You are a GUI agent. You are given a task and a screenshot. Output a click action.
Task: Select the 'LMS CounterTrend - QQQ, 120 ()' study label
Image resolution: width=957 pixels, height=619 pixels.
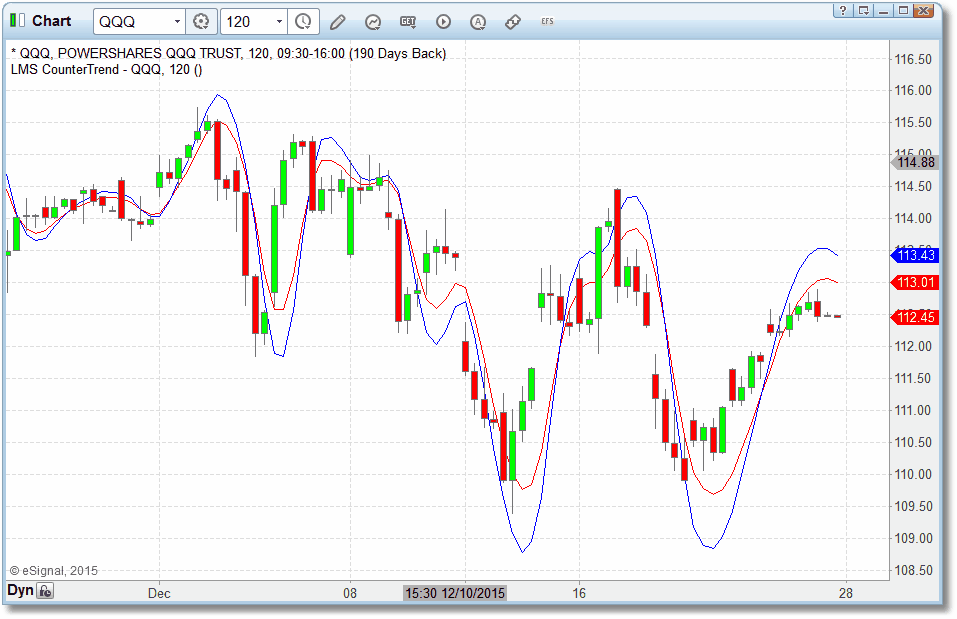coord(106,70)
